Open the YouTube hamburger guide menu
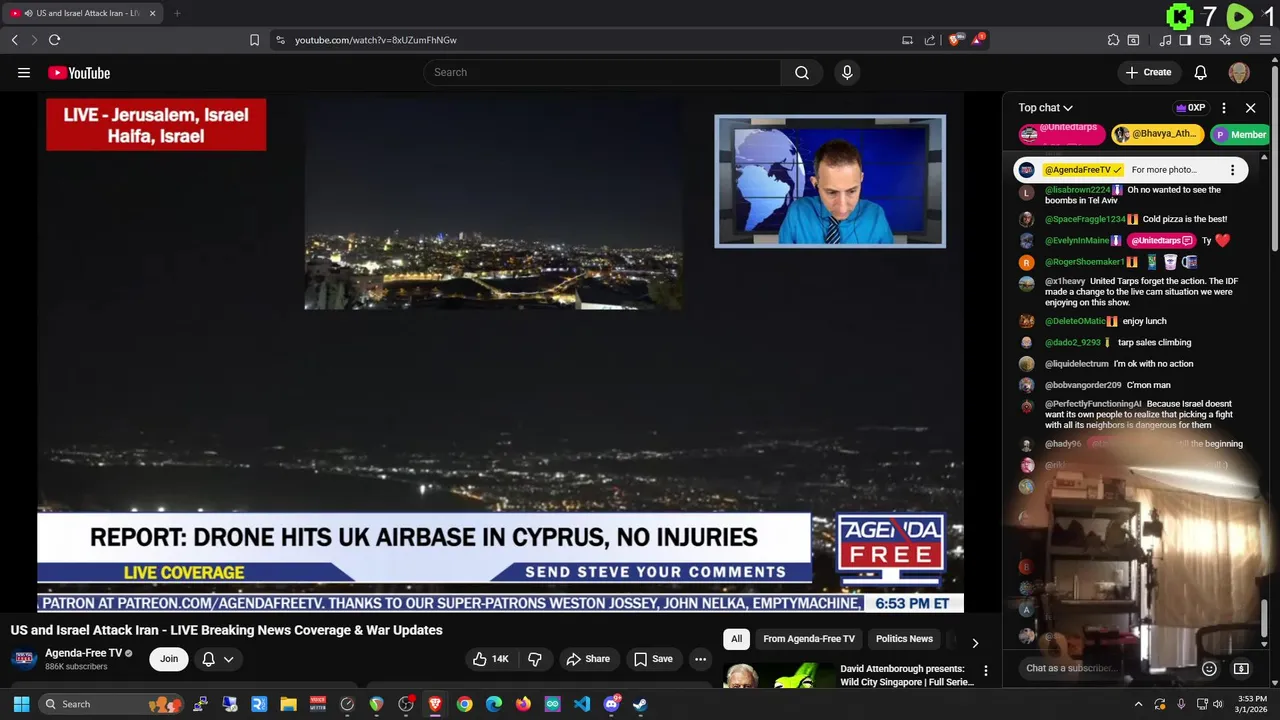 [24, 72]
